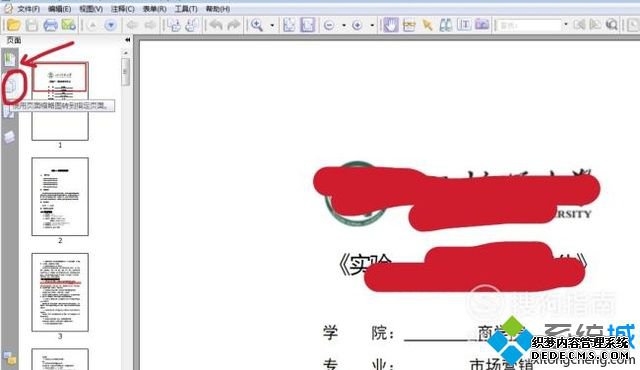Activate the binoculars search tool
The width and height of the screenshot is (640, 370).
tap(446, 25)
